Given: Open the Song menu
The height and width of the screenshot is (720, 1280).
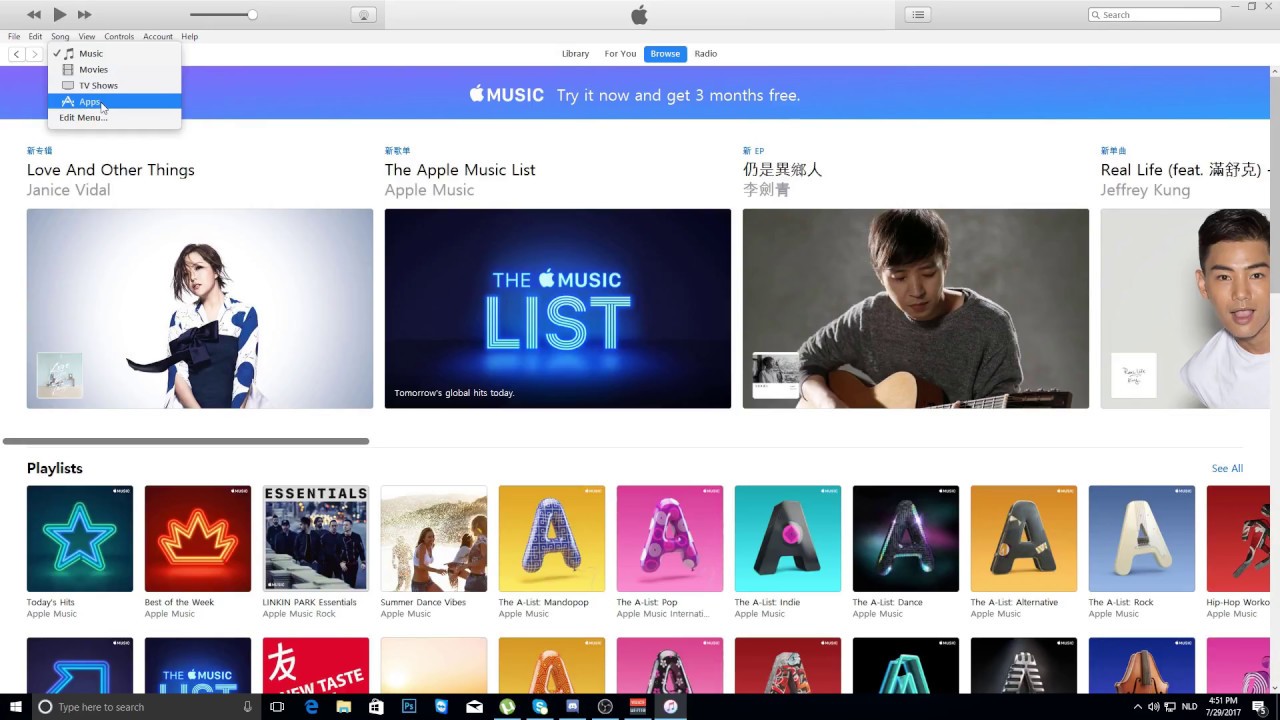Looking at the screenshot, I should coord(60,36).
